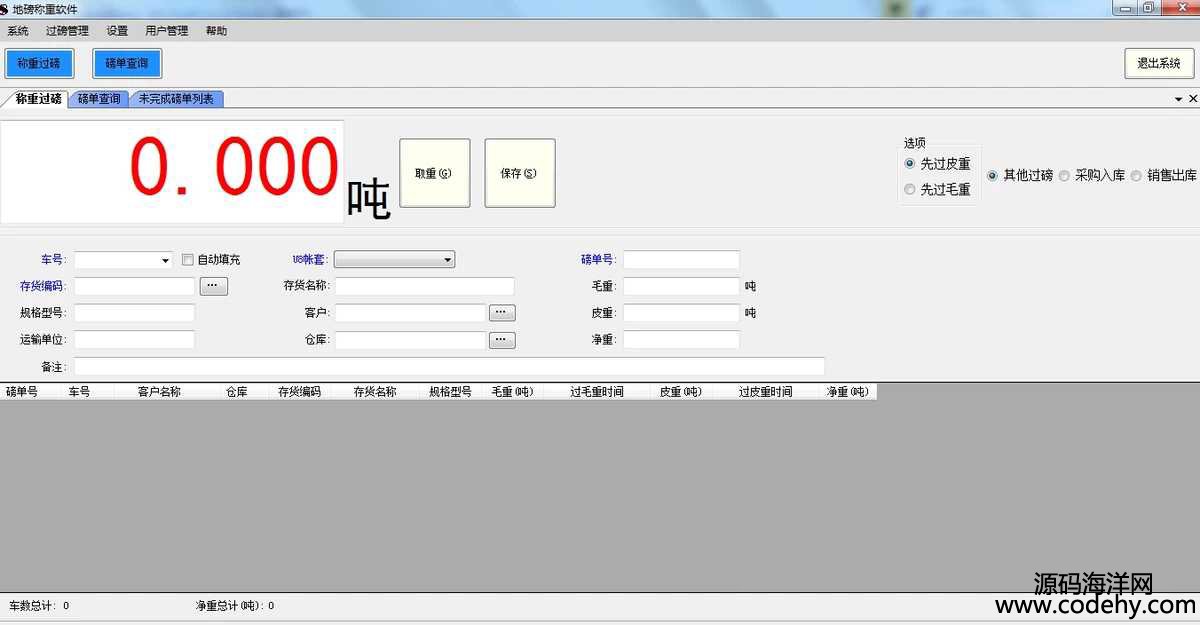Click the application icon in title bar
This screenshot has width=1200, height=625.
pos(4,9)
